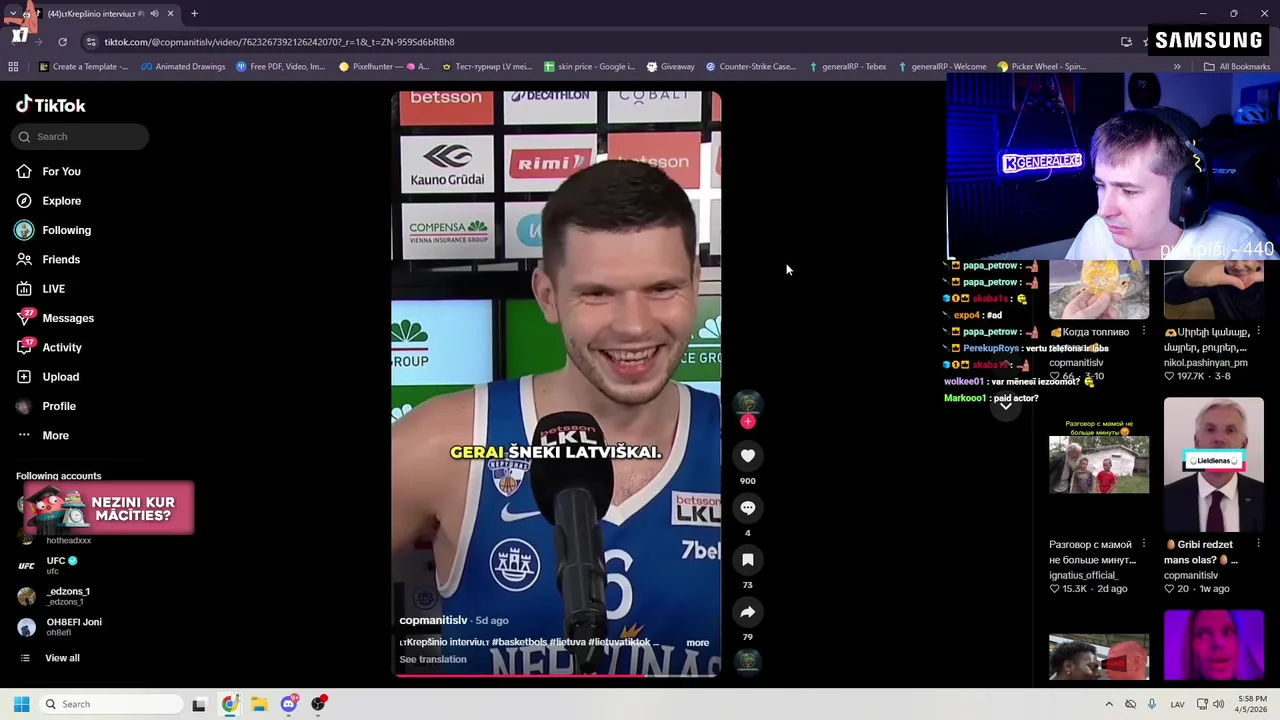Screen dimensions: 1280x720
Task: Click the TikTok logo
Action: (x=51, y=105)
